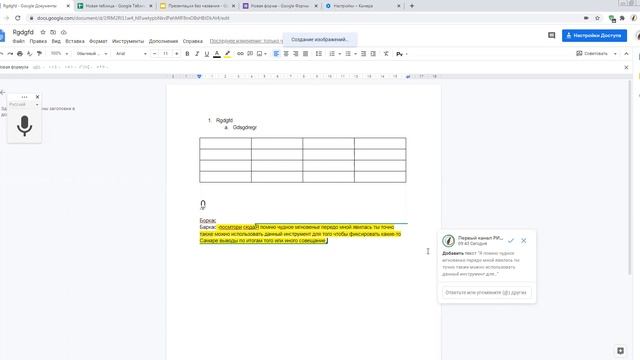Open voice typing more options (three dots)
This screenshot has height=360, width=640.
[x=24, y=97]
